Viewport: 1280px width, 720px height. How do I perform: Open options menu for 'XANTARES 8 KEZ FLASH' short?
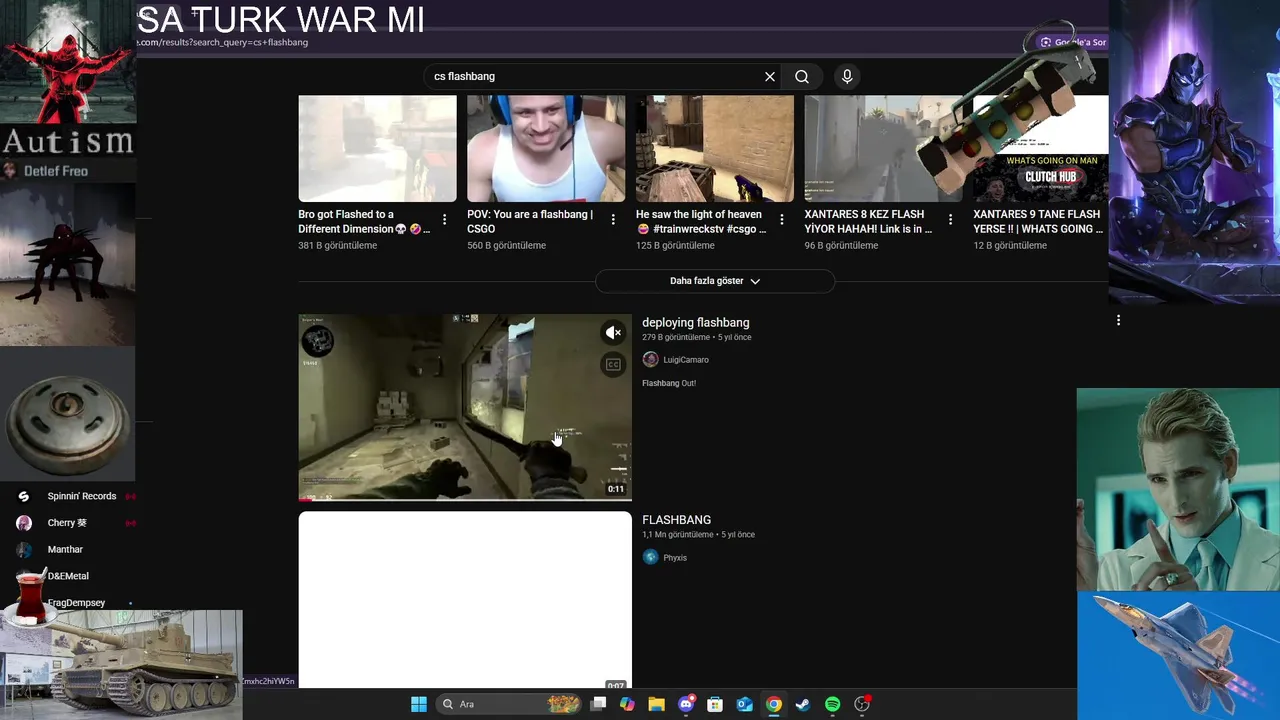point(950,220)
